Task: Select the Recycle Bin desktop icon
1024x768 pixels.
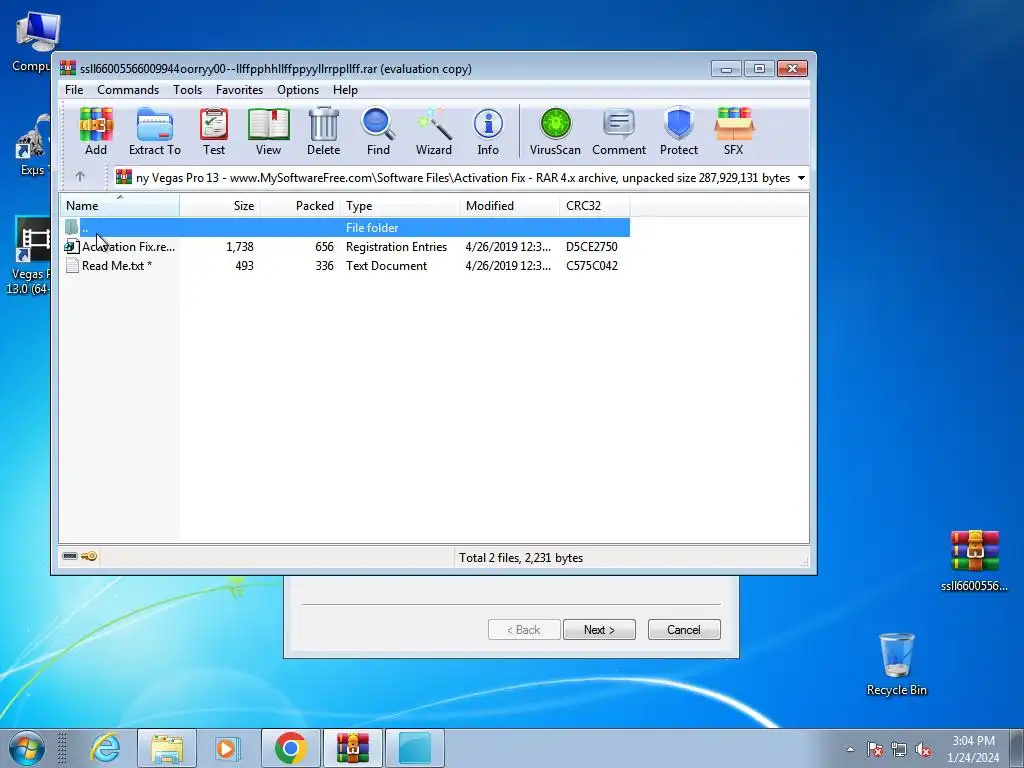Action: (897, 664)
